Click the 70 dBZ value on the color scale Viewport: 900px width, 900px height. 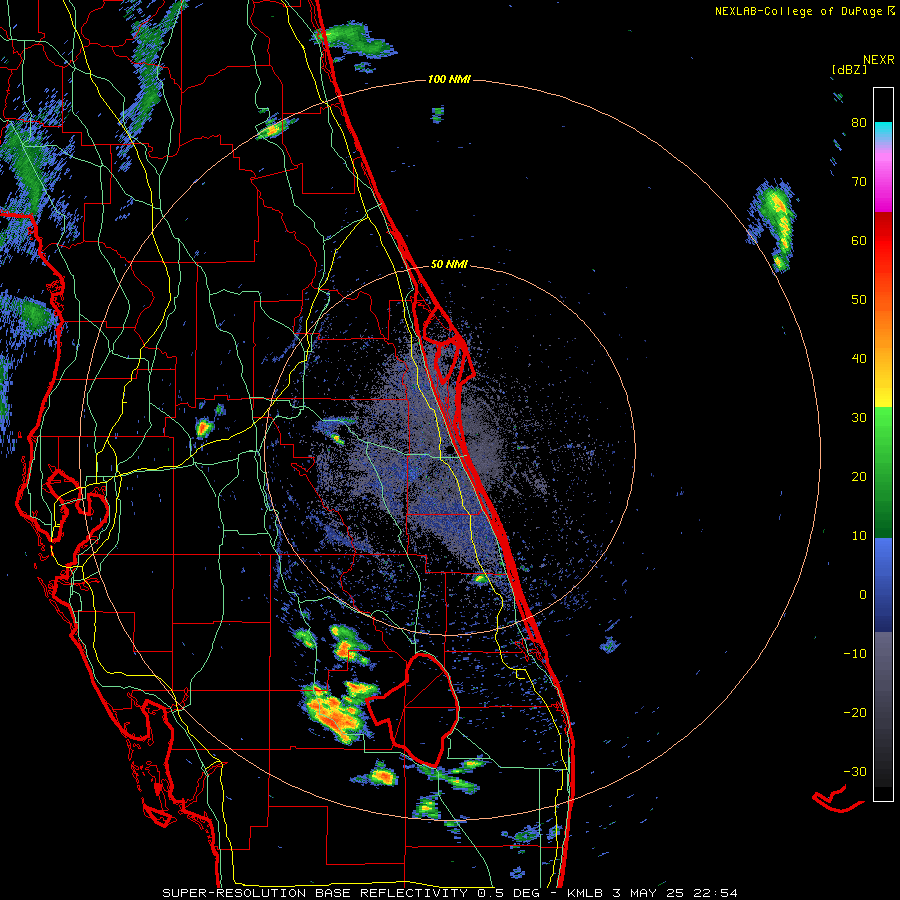click(x=859, y=182)
